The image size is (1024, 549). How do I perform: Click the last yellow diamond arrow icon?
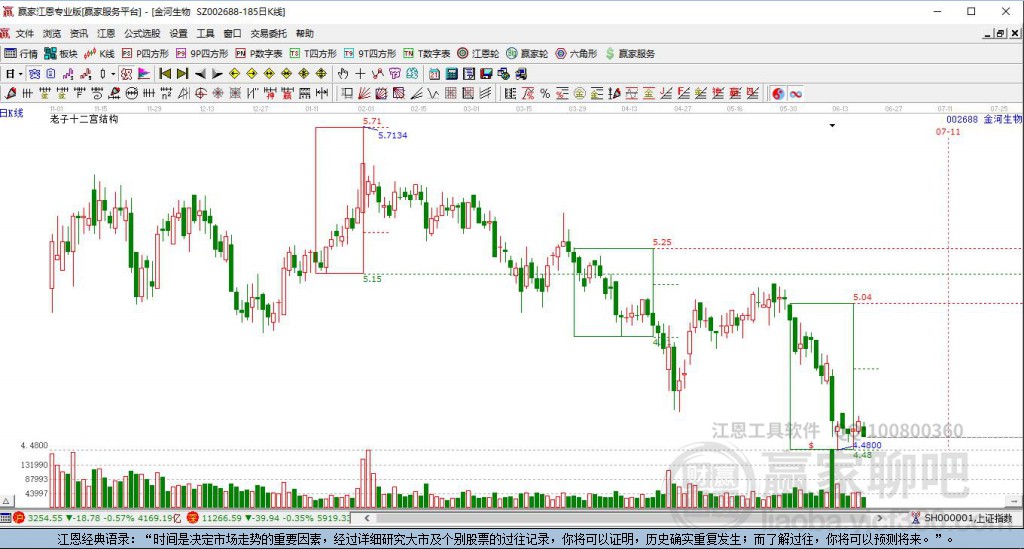point(321,74)
